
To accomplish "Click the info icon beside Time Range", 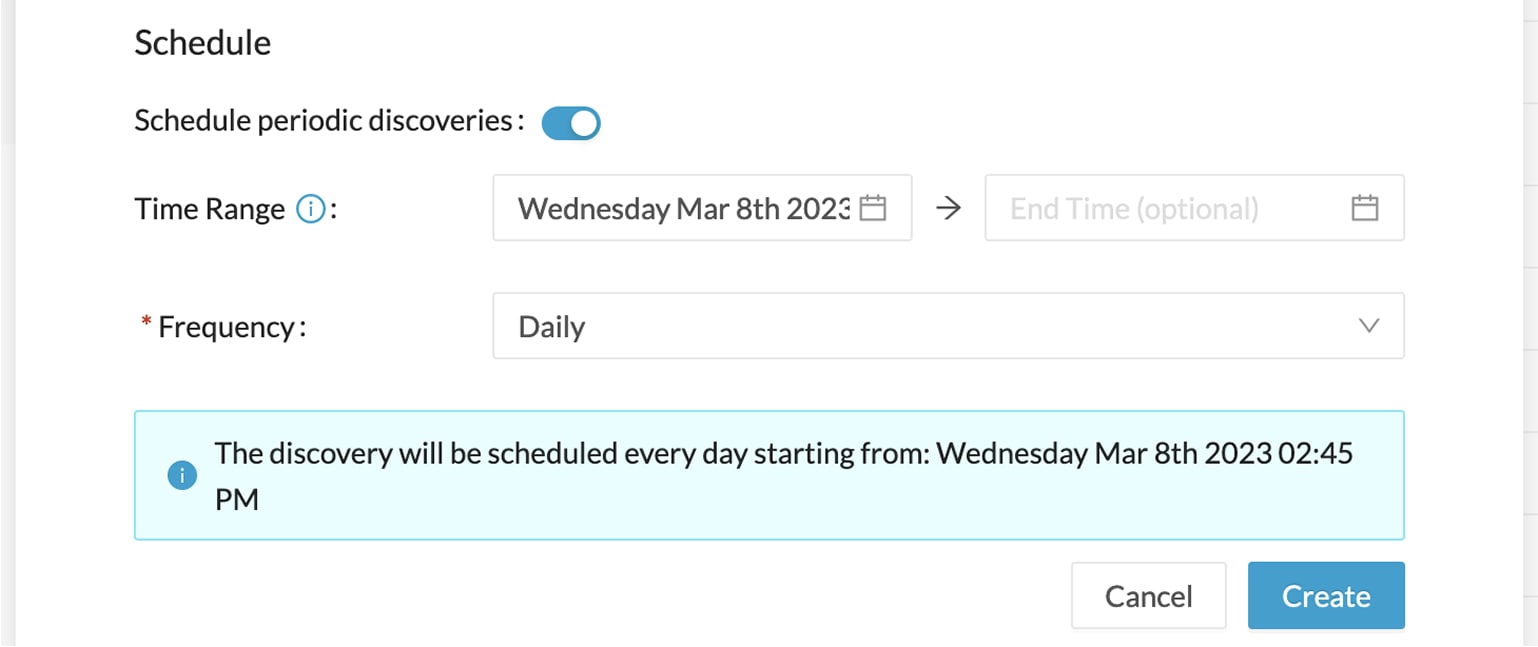I will (311, 209).
